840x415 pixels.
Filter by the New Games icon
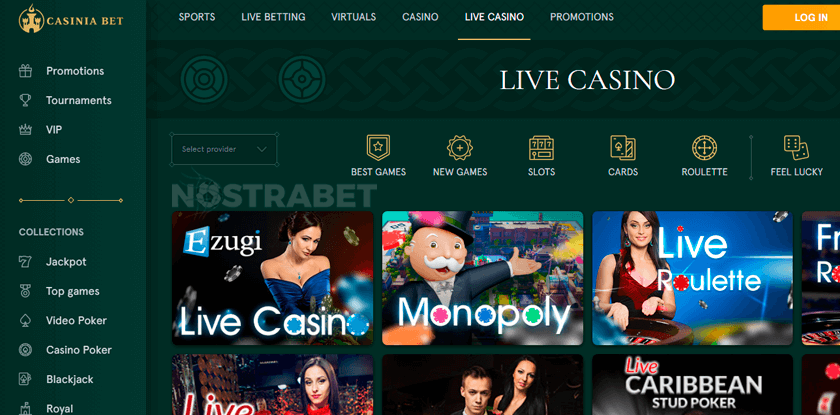point(460,147)
